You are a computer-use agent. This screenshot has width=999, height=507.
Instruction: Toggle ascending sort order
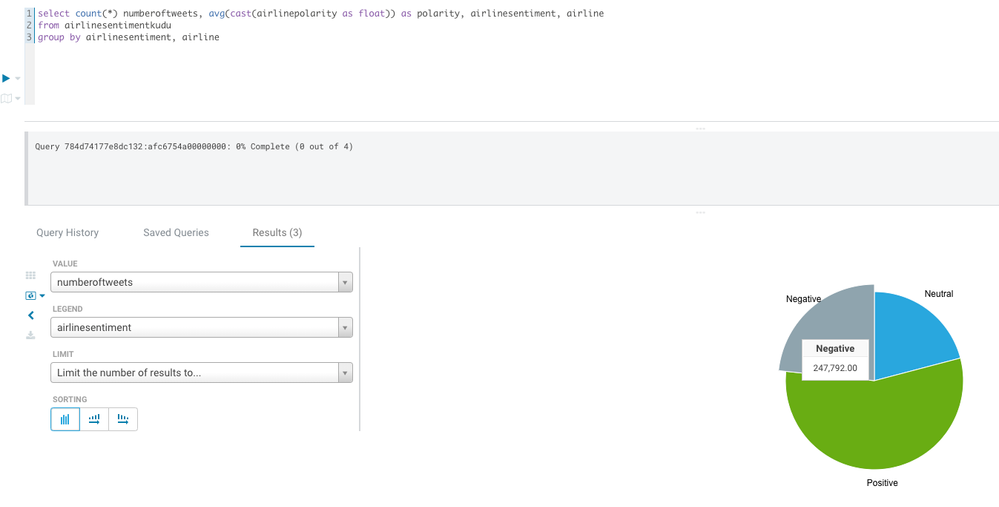tap(94, 419)
